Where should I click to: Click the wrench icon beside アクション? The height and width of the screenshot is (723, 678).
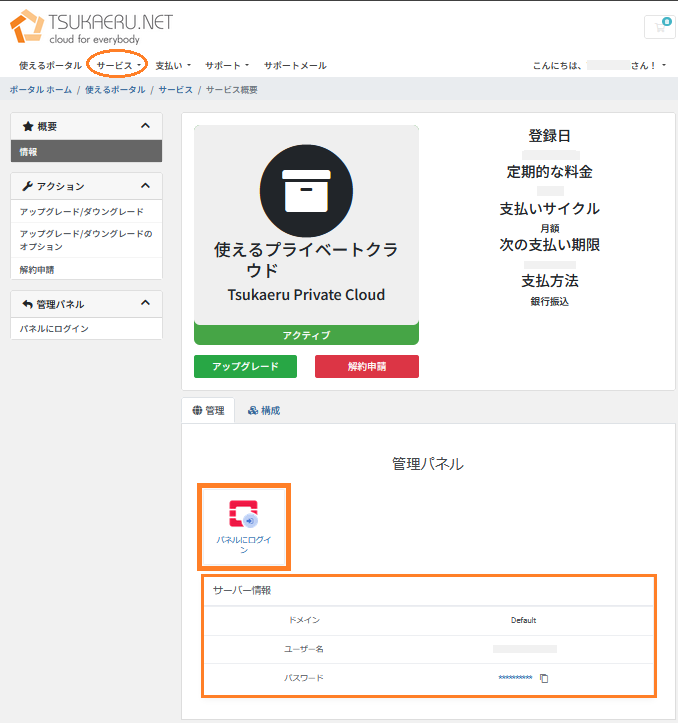tap(28, 186)
